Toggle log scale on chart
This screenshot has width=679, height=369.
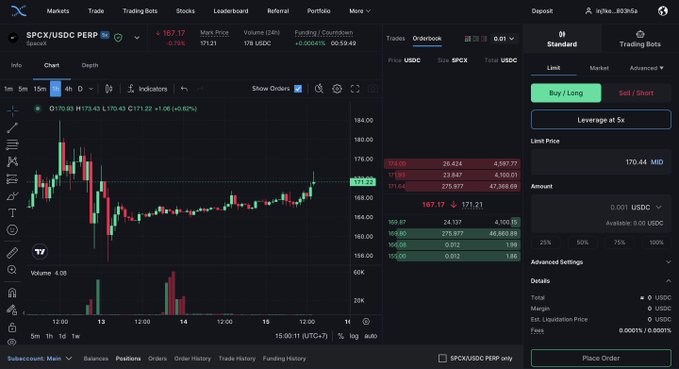click(354, 336)
